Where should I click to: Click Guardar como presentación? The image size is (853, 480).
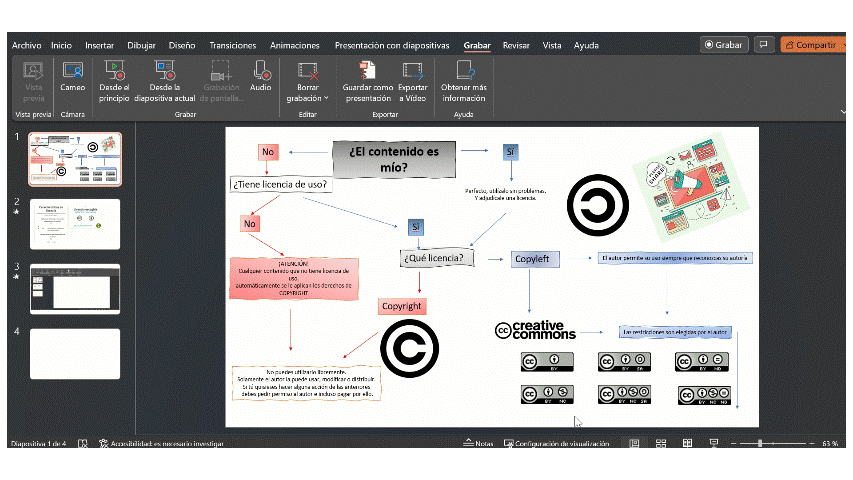368,82
